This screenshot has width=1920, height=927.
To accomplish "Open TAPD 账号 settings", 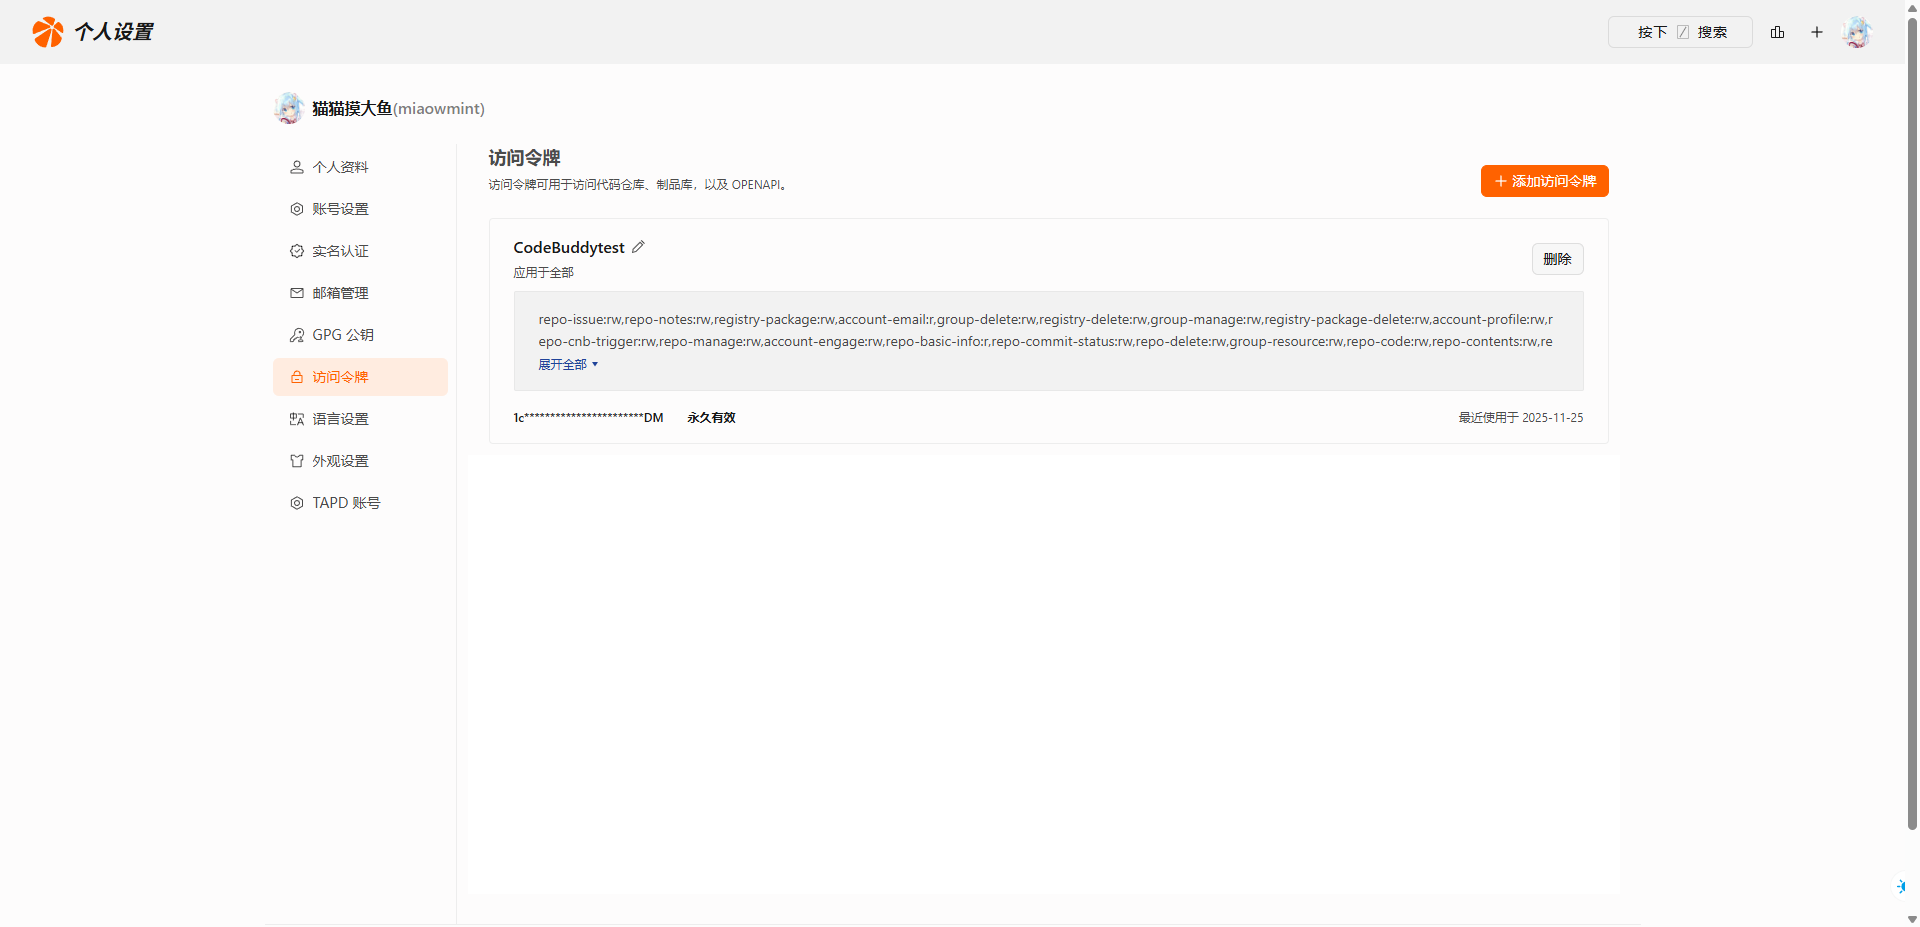I will pyautogui.click(x=345, y=503).
